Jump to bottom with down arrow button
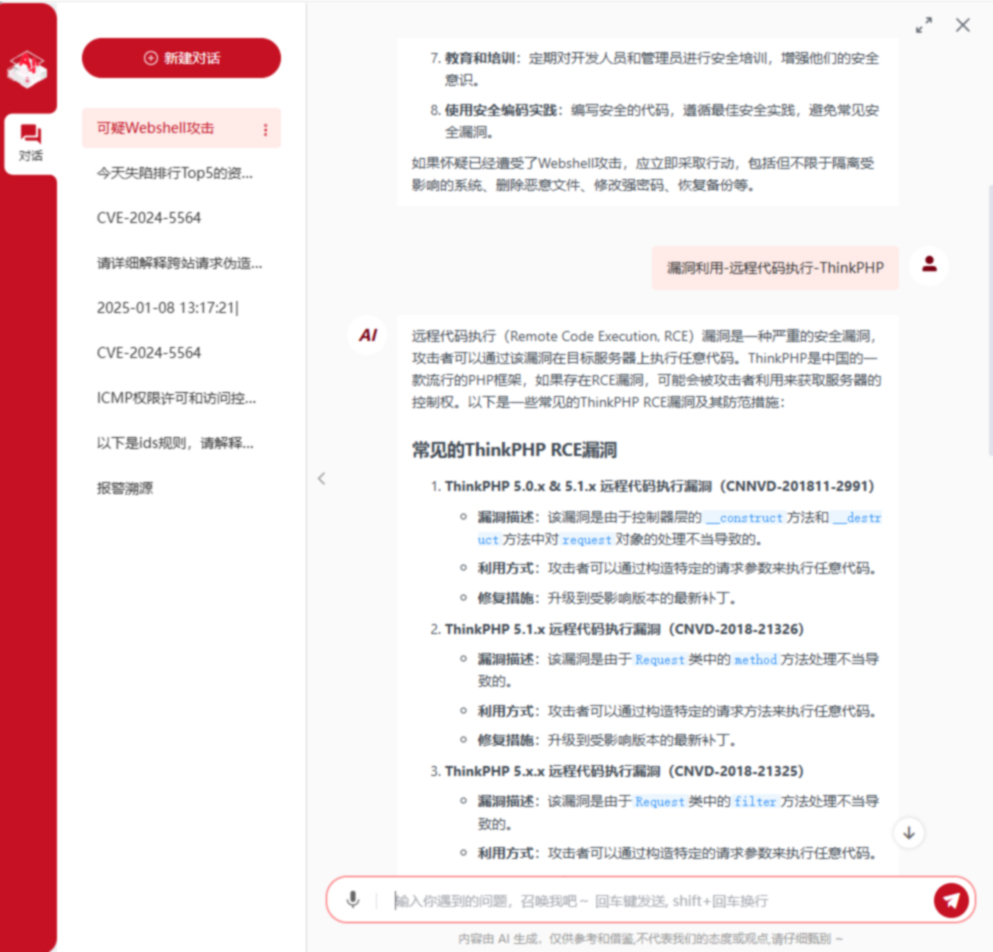Screen dimensions: 993x952 908,832
